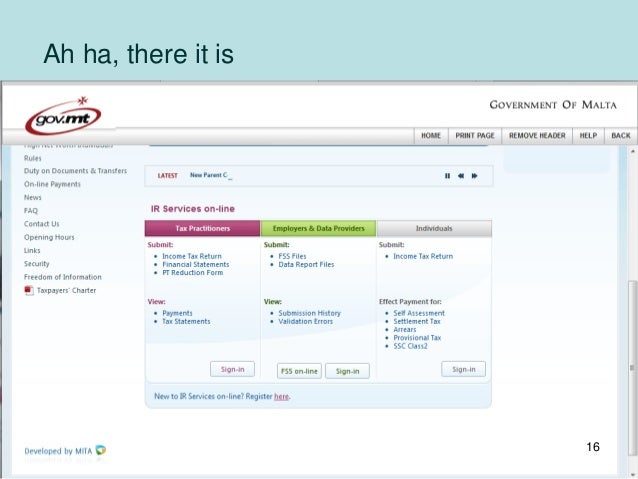Click the page vertical scrollbar thumb
638x479 pixels.
632,367
